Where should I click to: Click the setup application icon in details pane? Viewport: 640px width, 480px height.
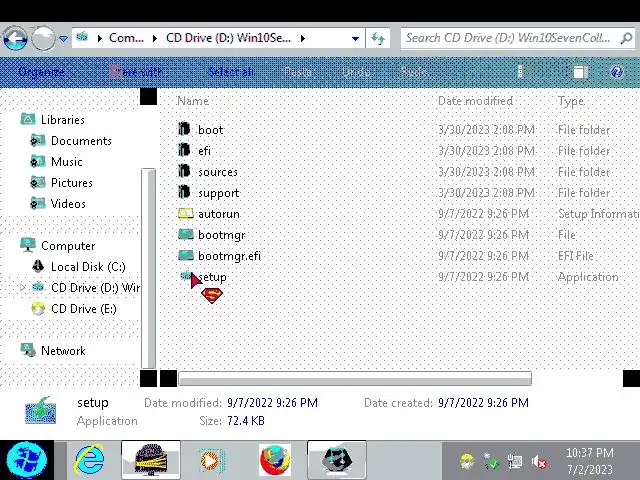(40, 411)
